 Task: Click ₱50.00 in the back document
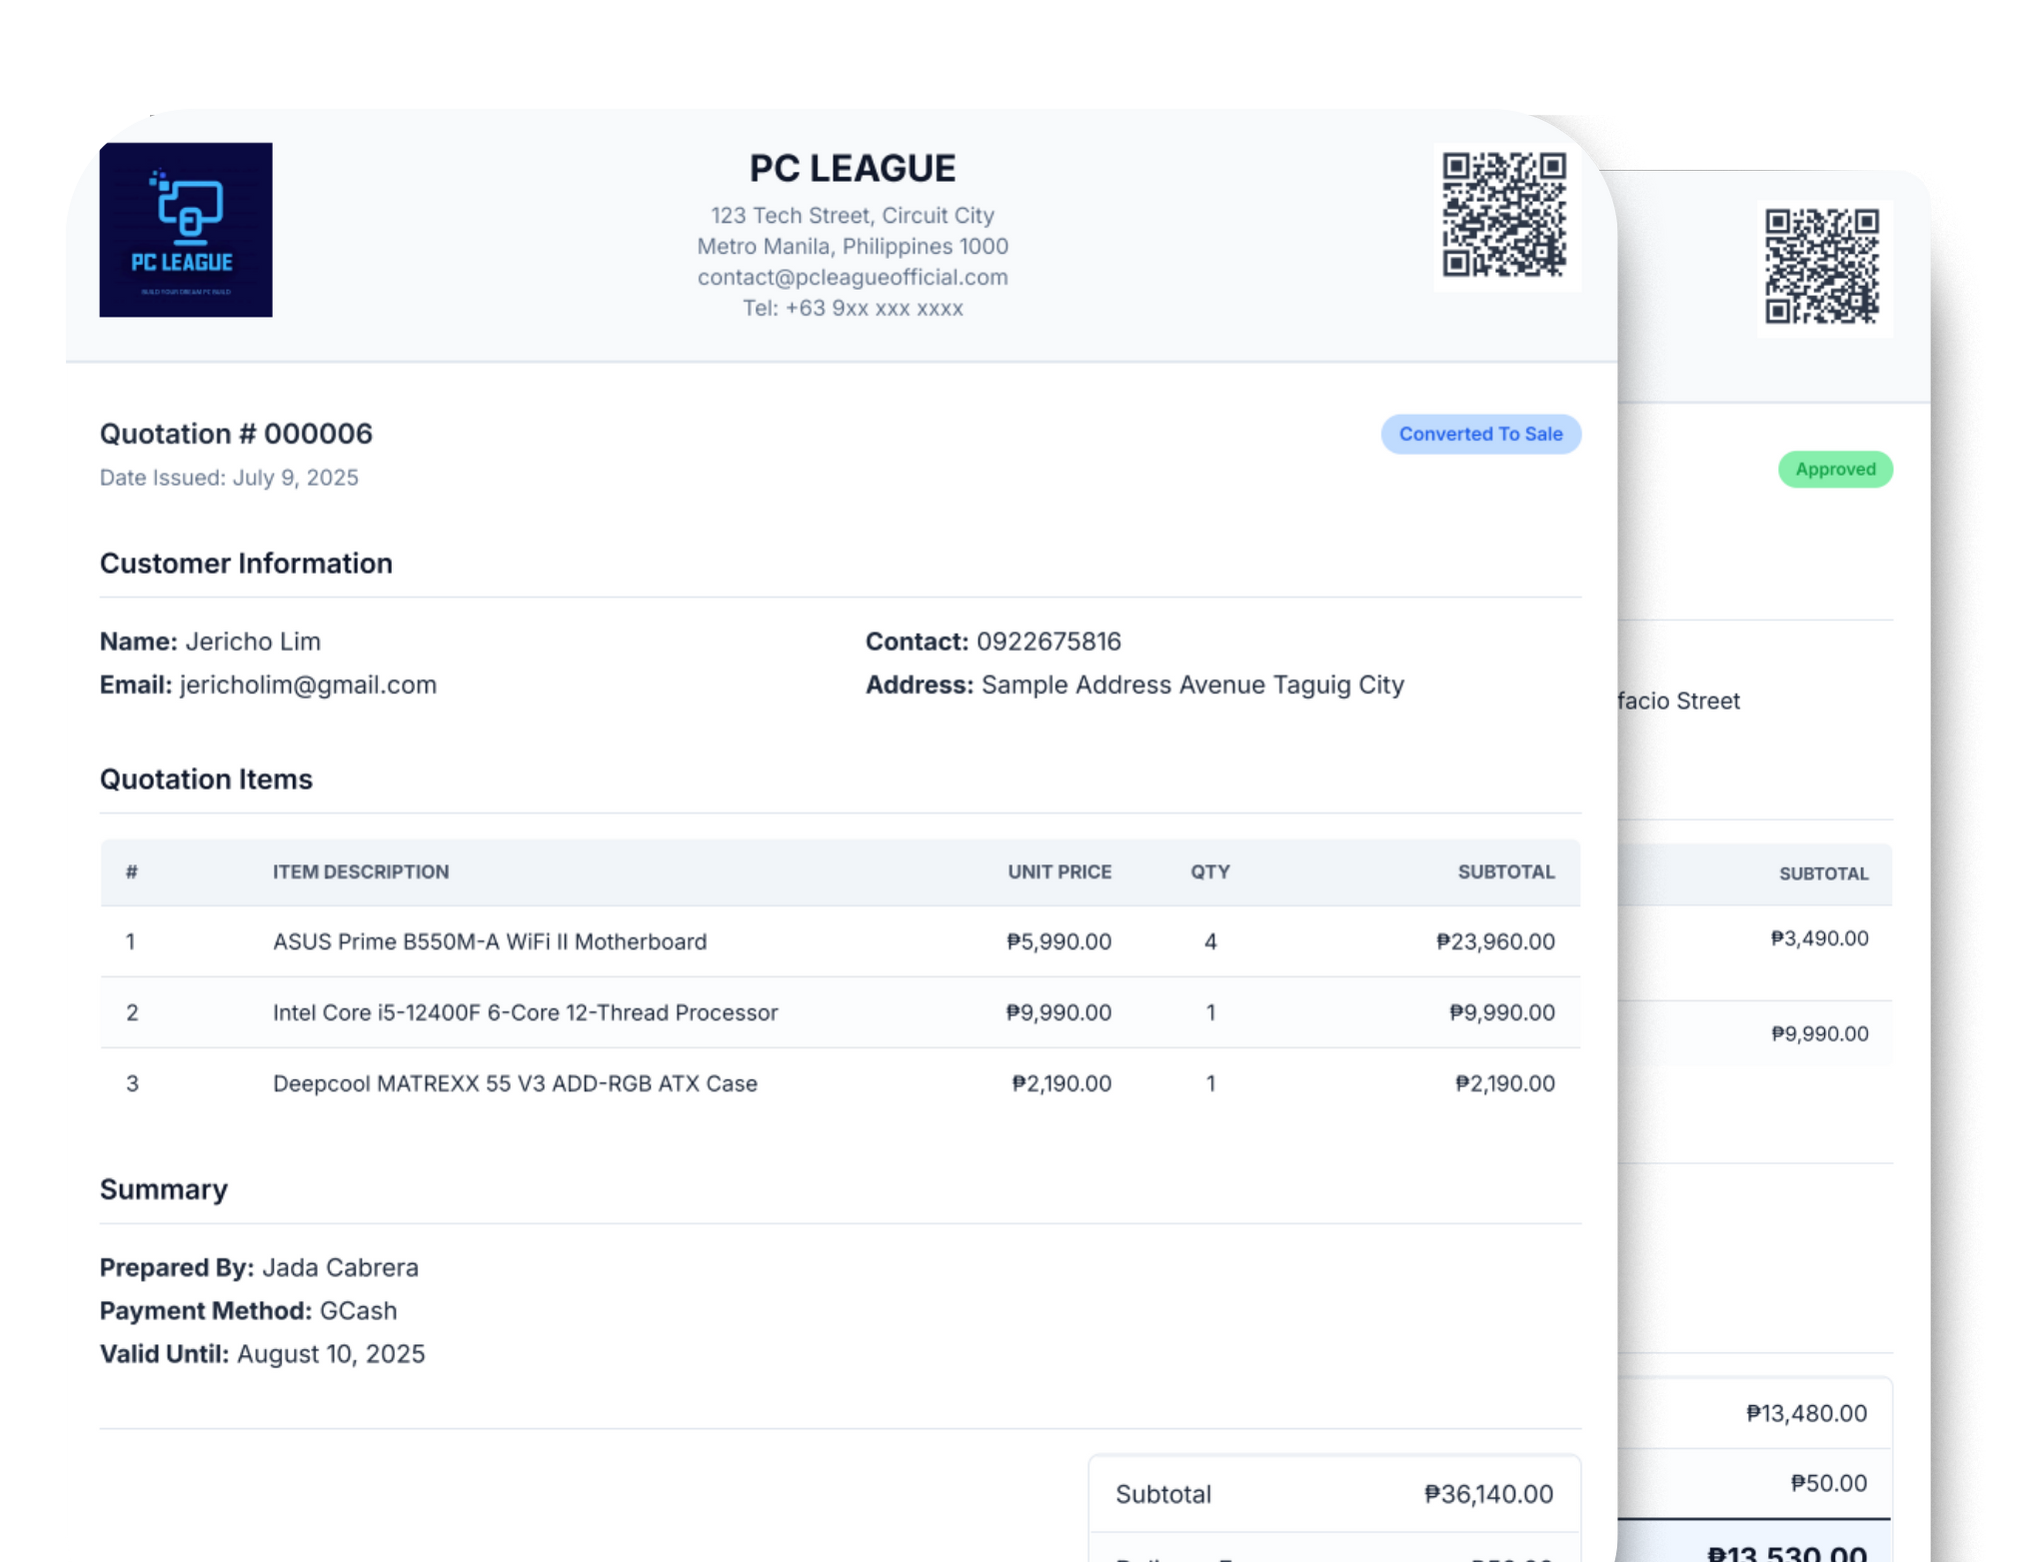click(x=1828, y=1484)
